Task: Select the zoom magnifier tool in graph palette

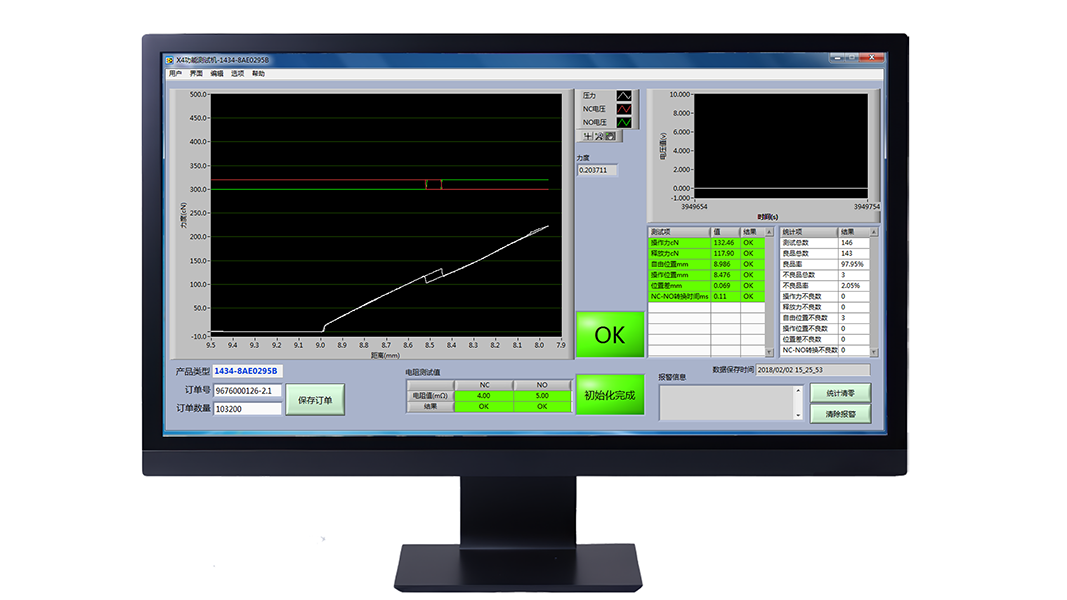Action: [x=599, y=136]
